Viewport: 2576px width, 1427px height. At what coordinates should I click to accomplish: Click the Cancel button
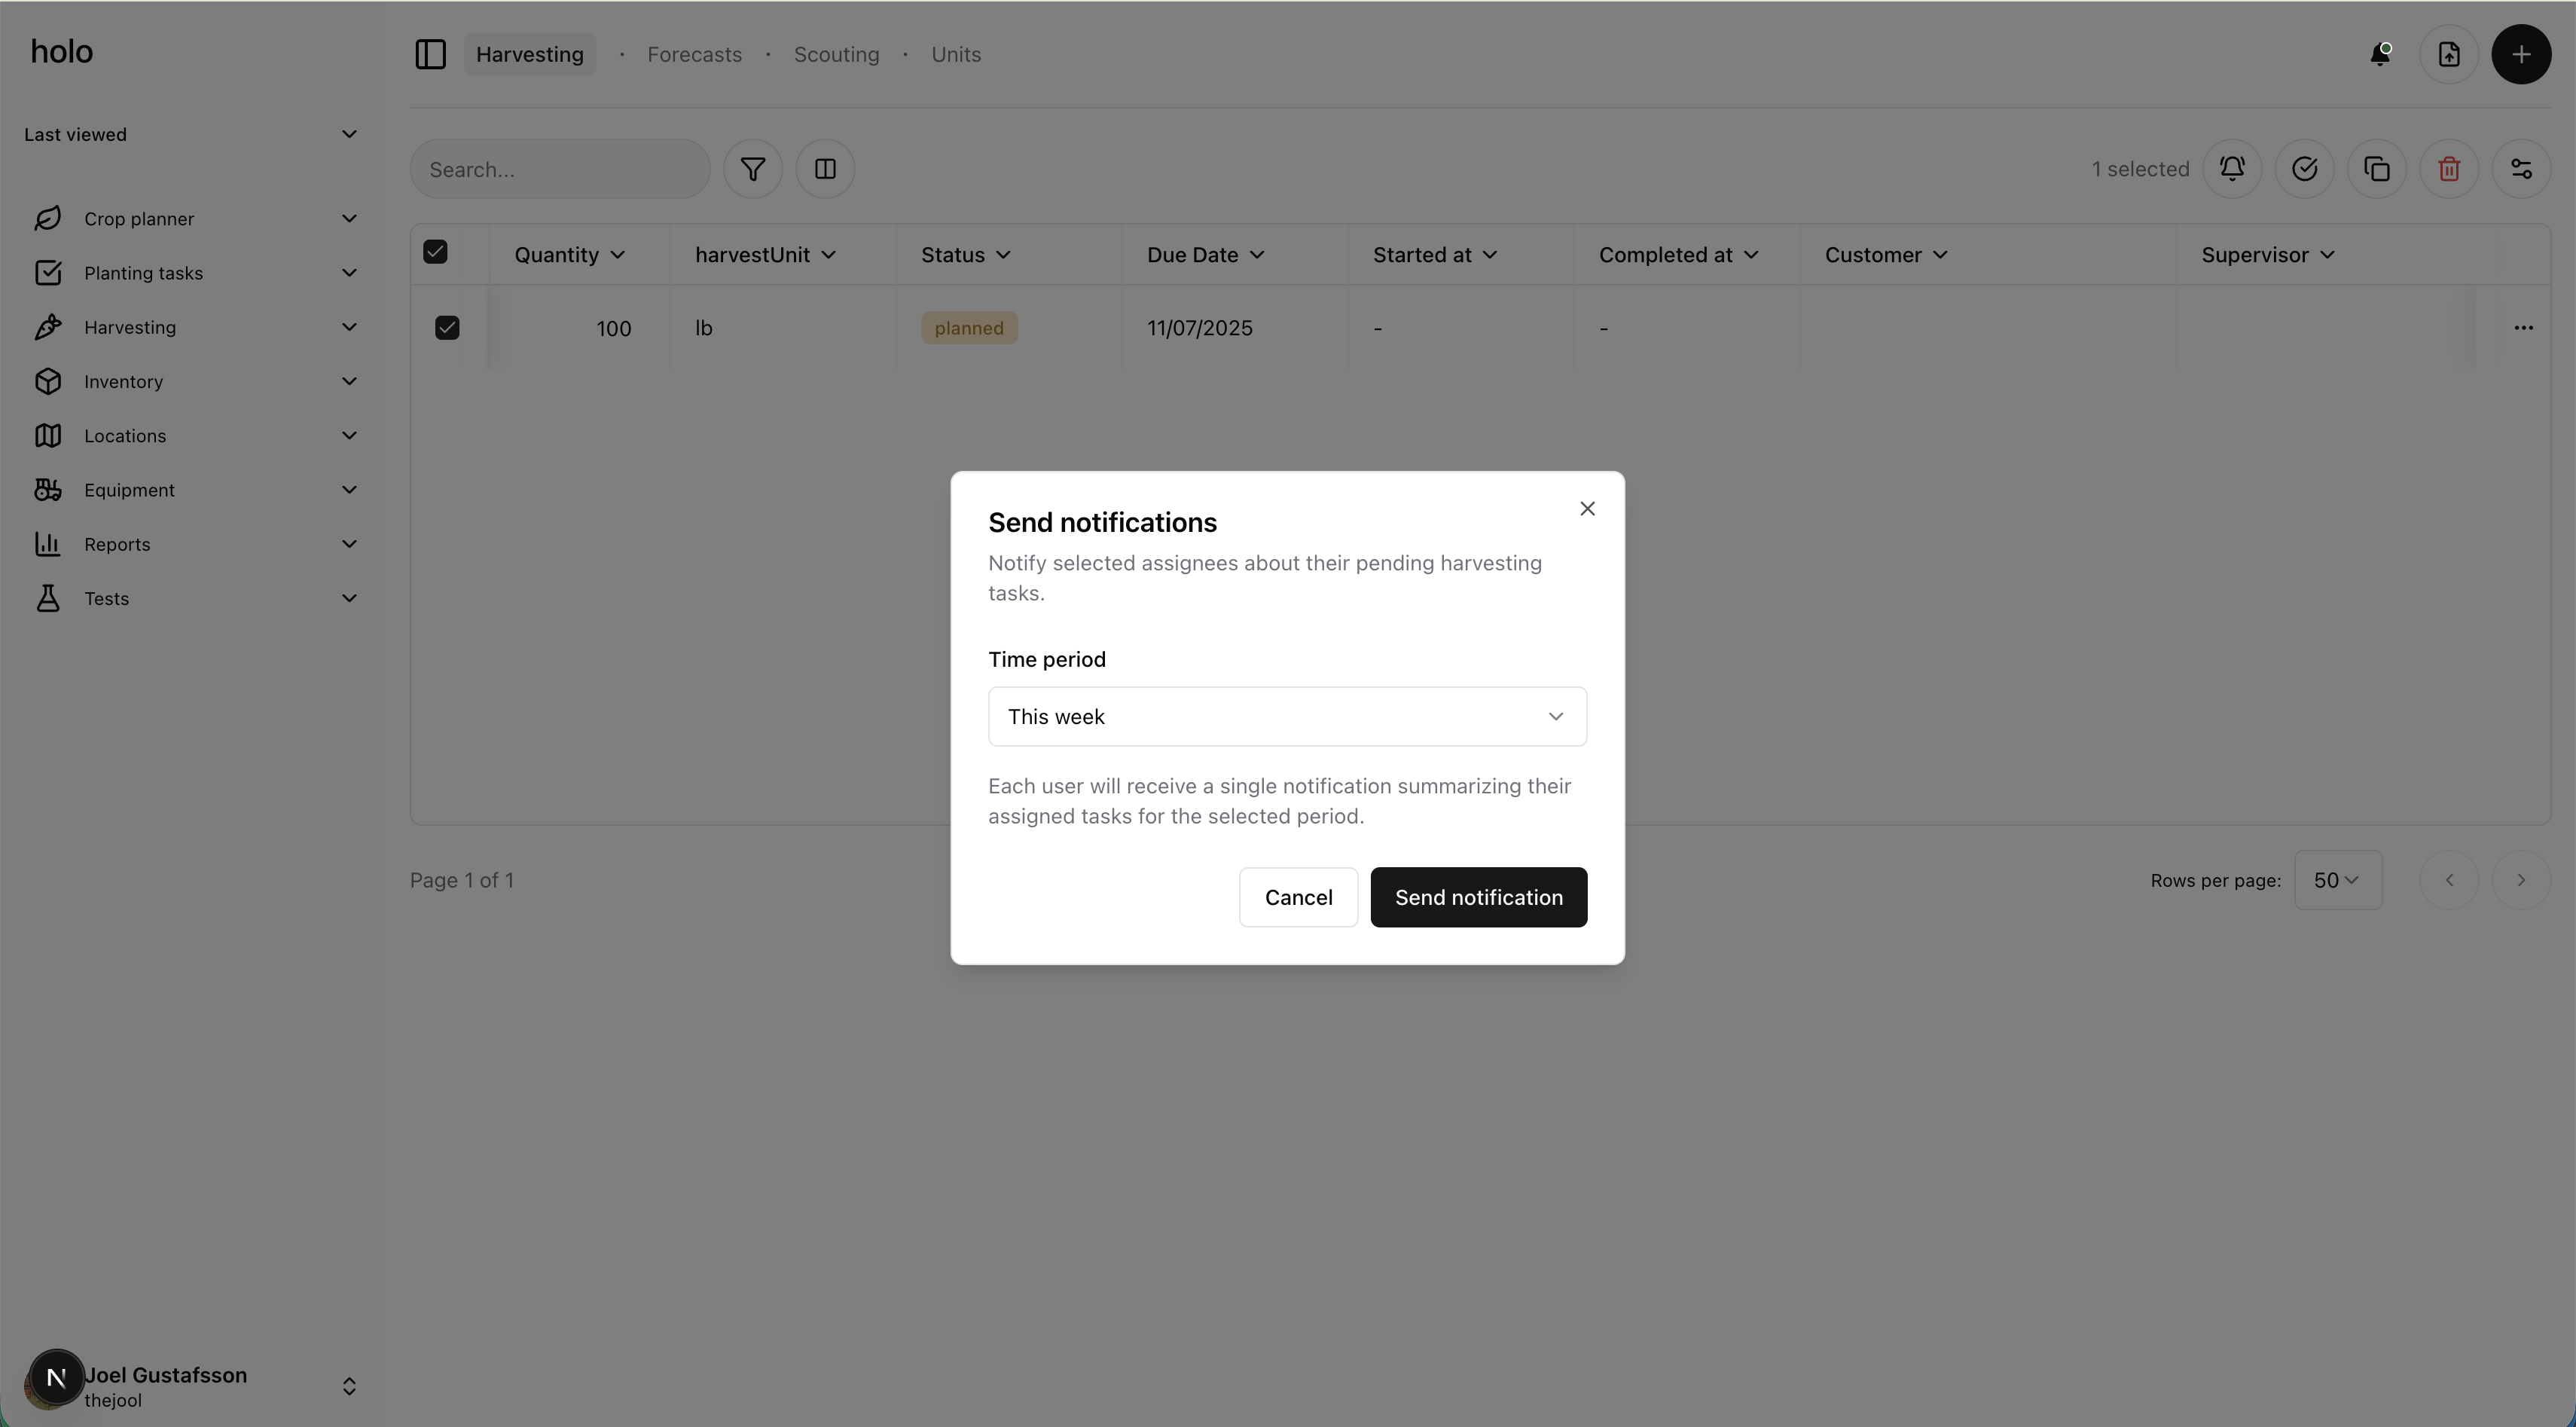pyautogui.click(x=1297, y=897)
